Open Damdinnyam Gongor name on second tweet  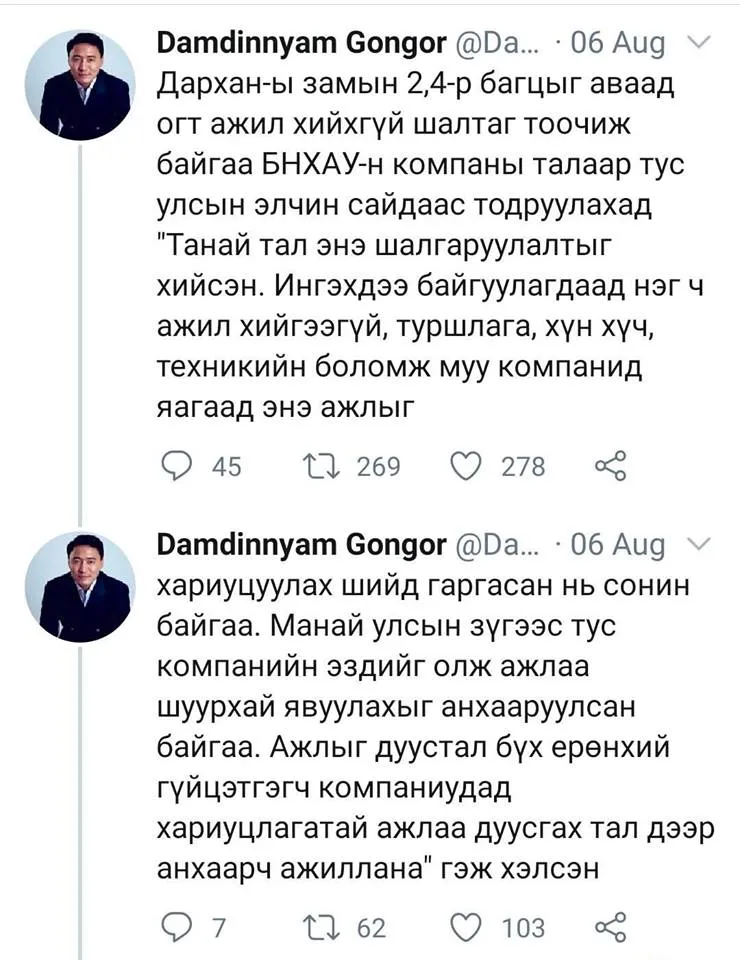coord(302,545)
